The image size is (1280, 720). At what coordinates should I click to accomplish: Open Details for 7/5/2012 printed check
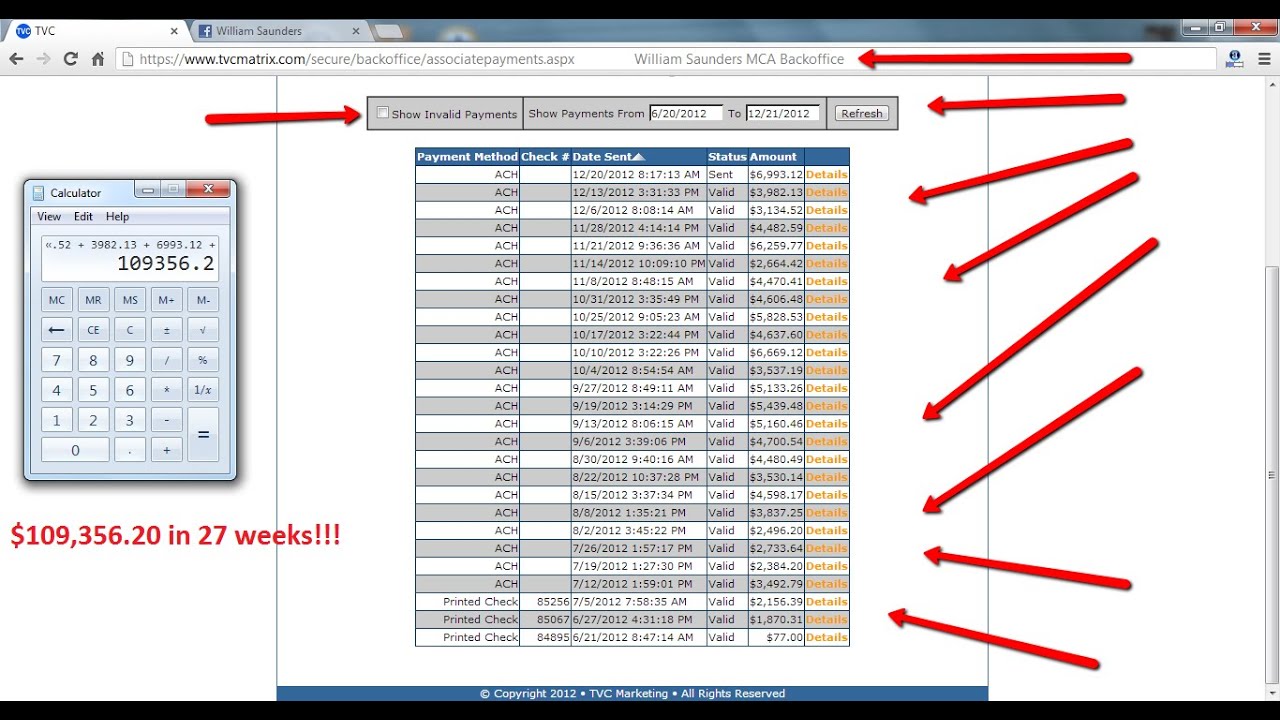click(x=827, y=602)
